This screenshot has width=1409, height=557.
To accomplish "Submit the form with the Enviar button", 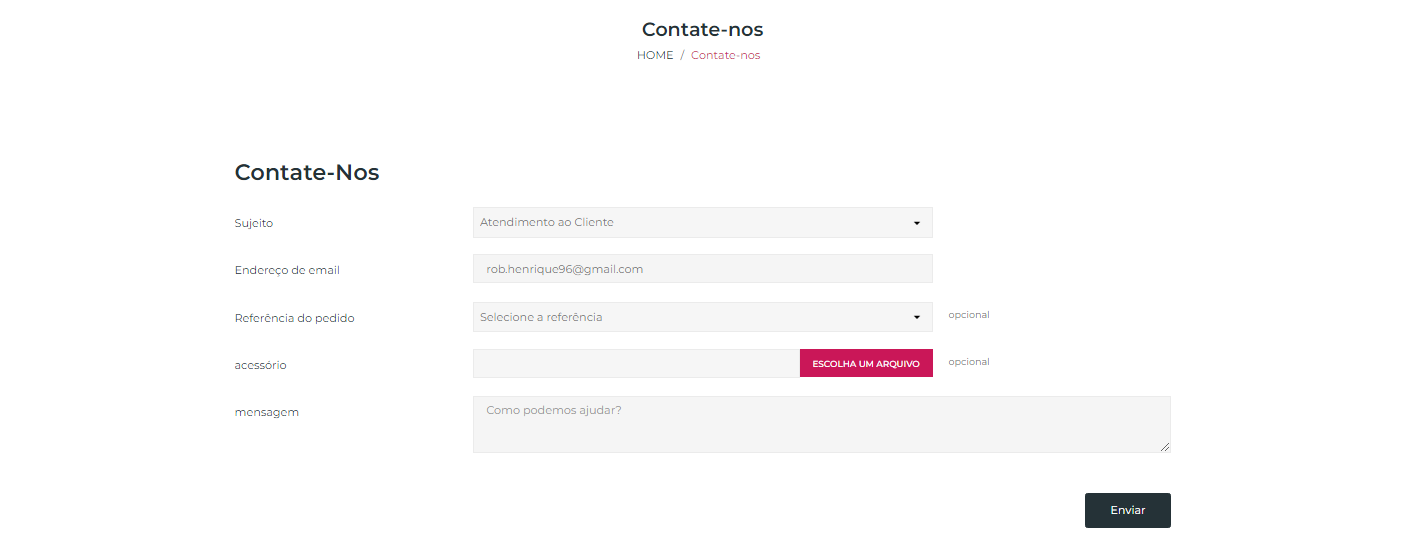I will [x=1127, y=510].
